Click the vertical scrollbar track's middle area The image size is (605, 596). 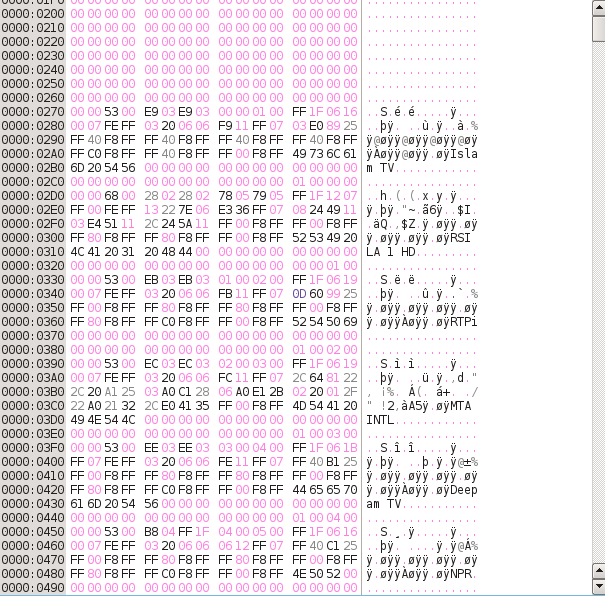[597, 300]
